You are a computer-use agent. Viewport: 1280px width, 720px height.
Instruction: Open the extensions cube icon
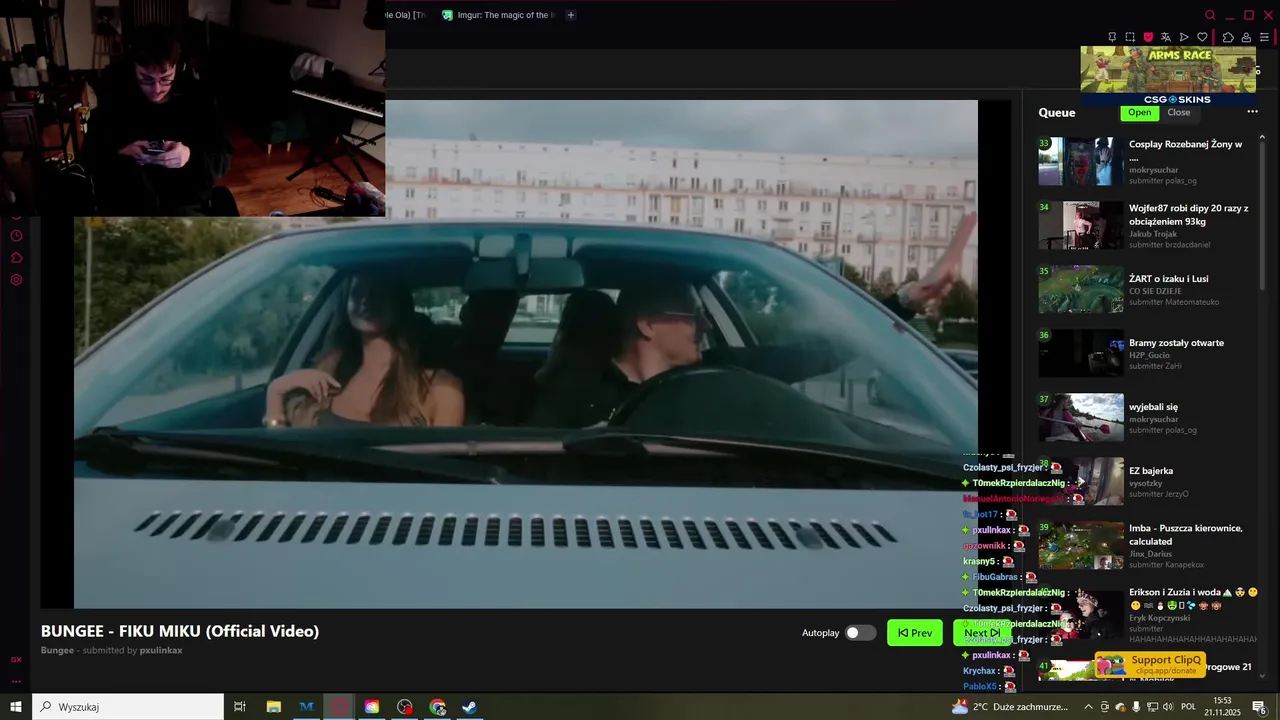click(1228, 37)
